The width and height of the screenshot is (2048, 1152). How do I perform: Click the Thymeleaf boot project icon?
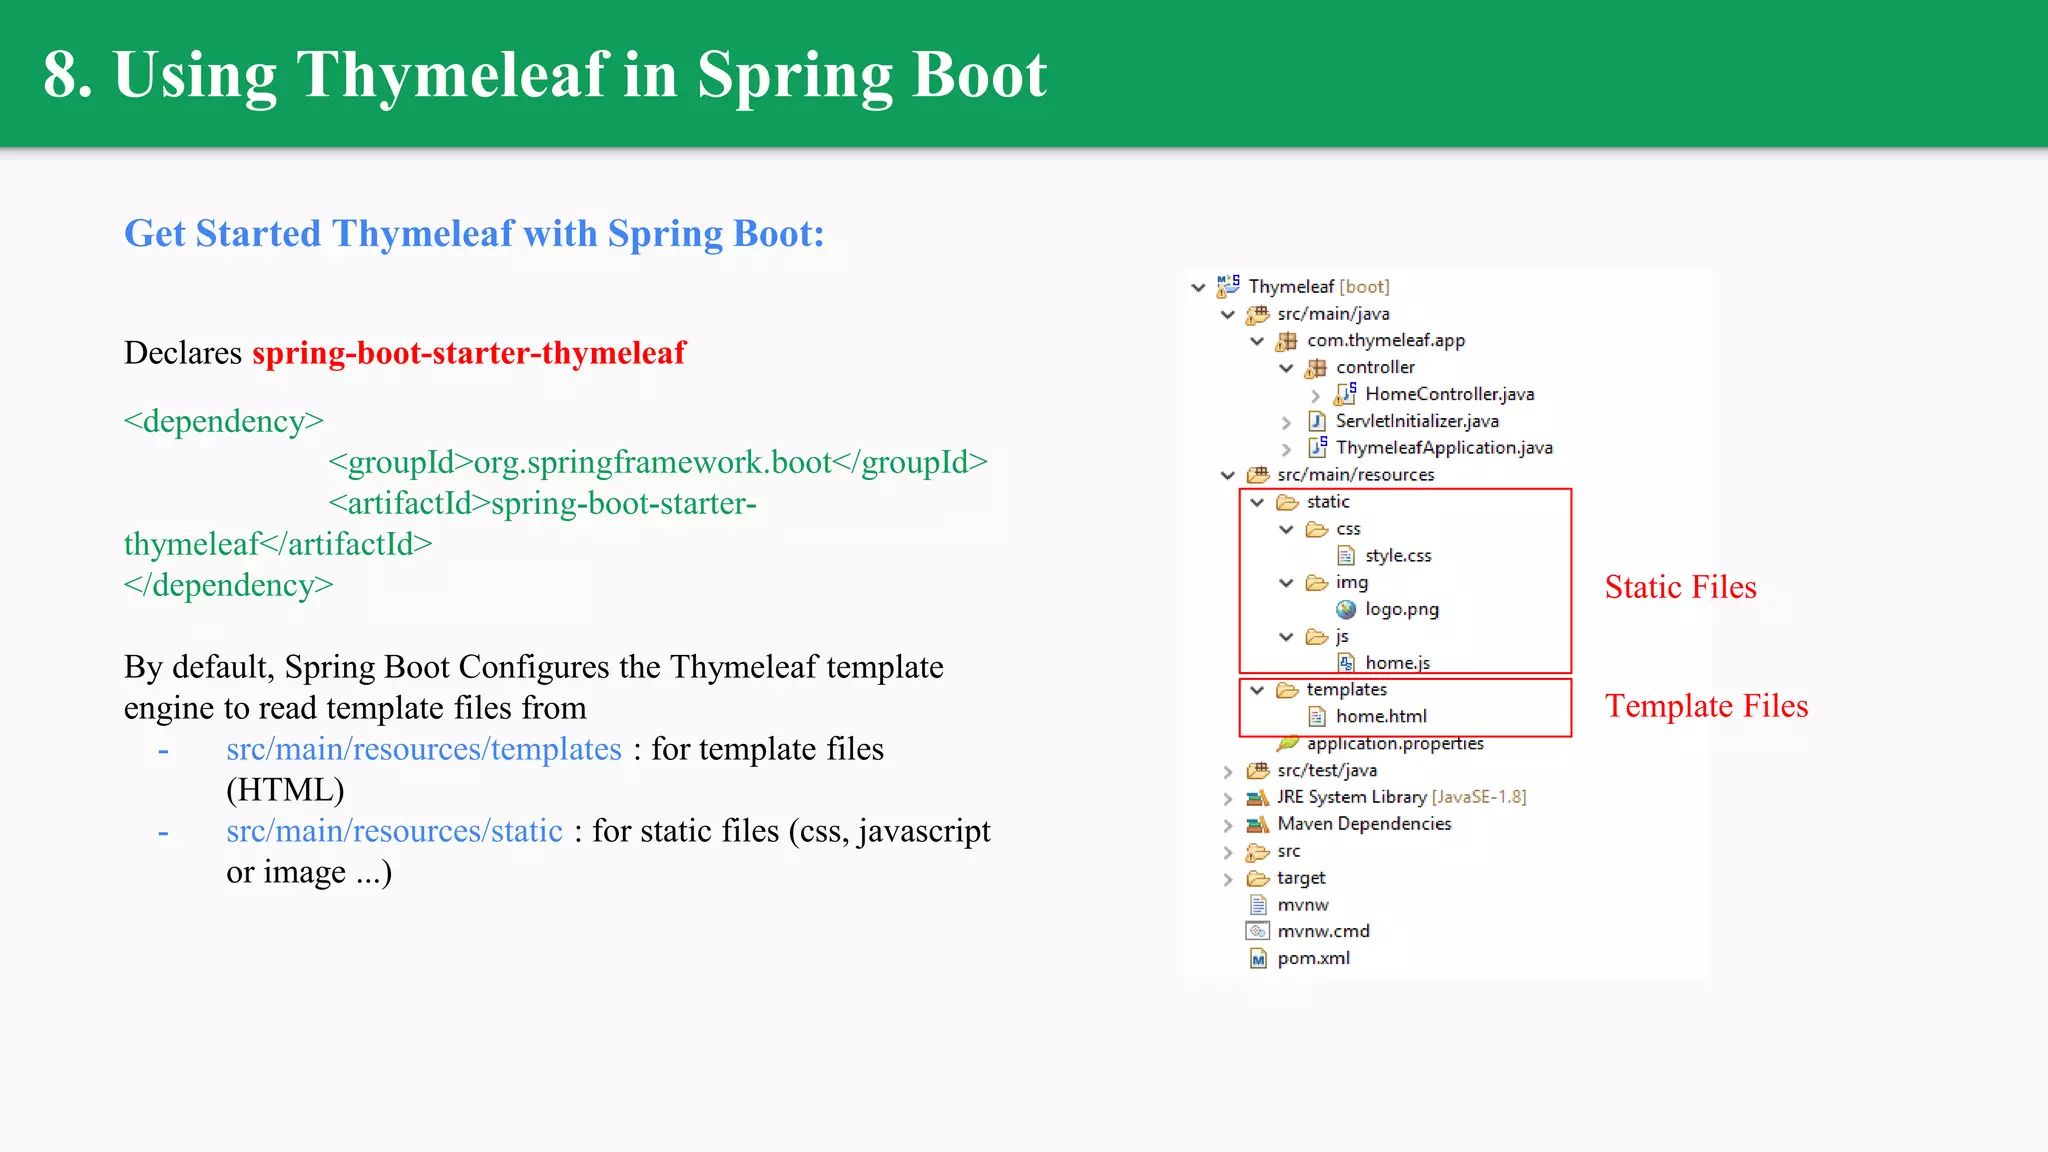tap(1228, 287)
